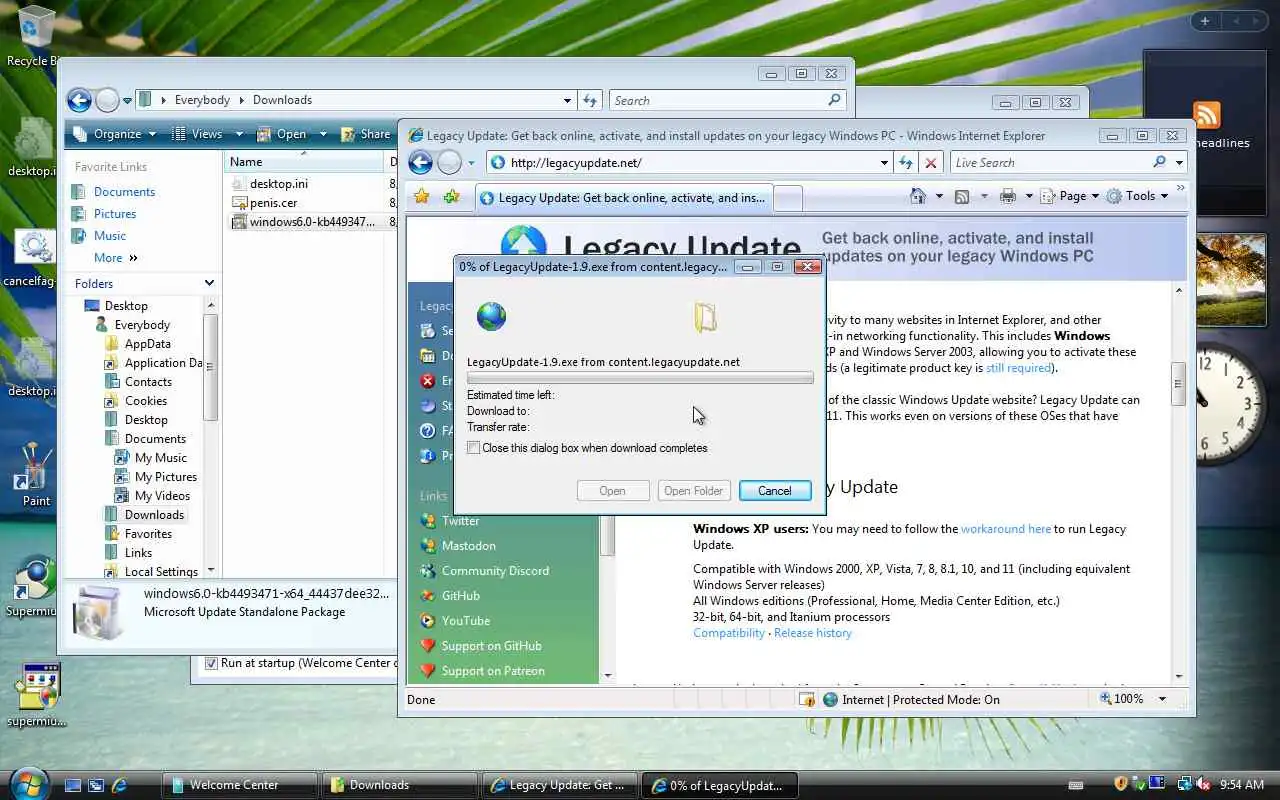1280x800 pixels.
Task: Click Share in the Explorer toolbar
Action: pos(365,134)
